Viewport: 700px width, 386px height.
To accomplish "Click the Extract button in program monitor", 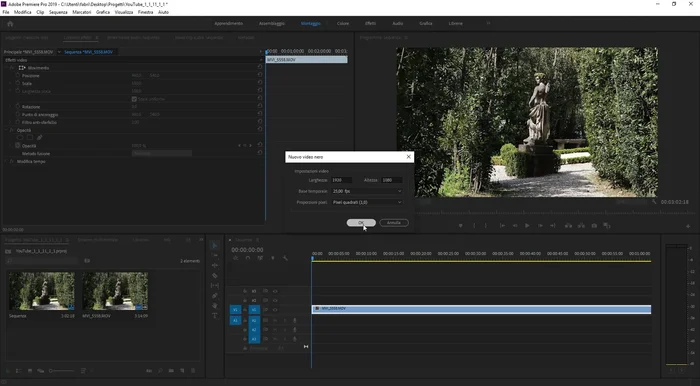I will pos(581,226).
